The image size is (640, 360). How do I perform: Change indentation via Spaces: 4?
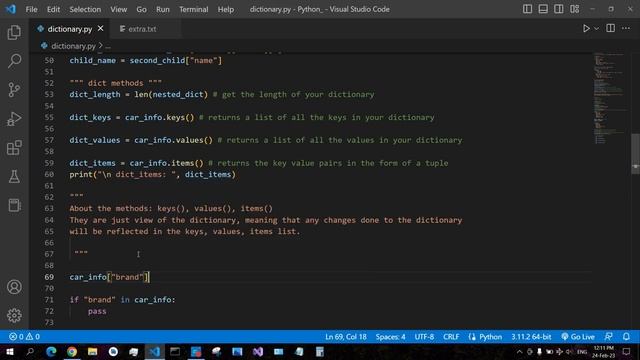pyautogui.click(x=390, y=337)
